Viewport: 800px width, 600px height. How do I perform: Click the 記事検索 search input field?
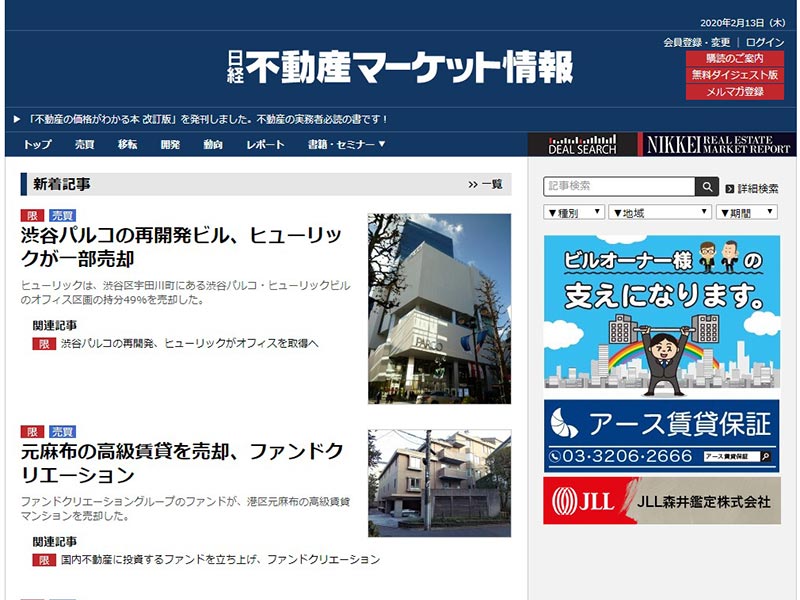pos(619,187)
